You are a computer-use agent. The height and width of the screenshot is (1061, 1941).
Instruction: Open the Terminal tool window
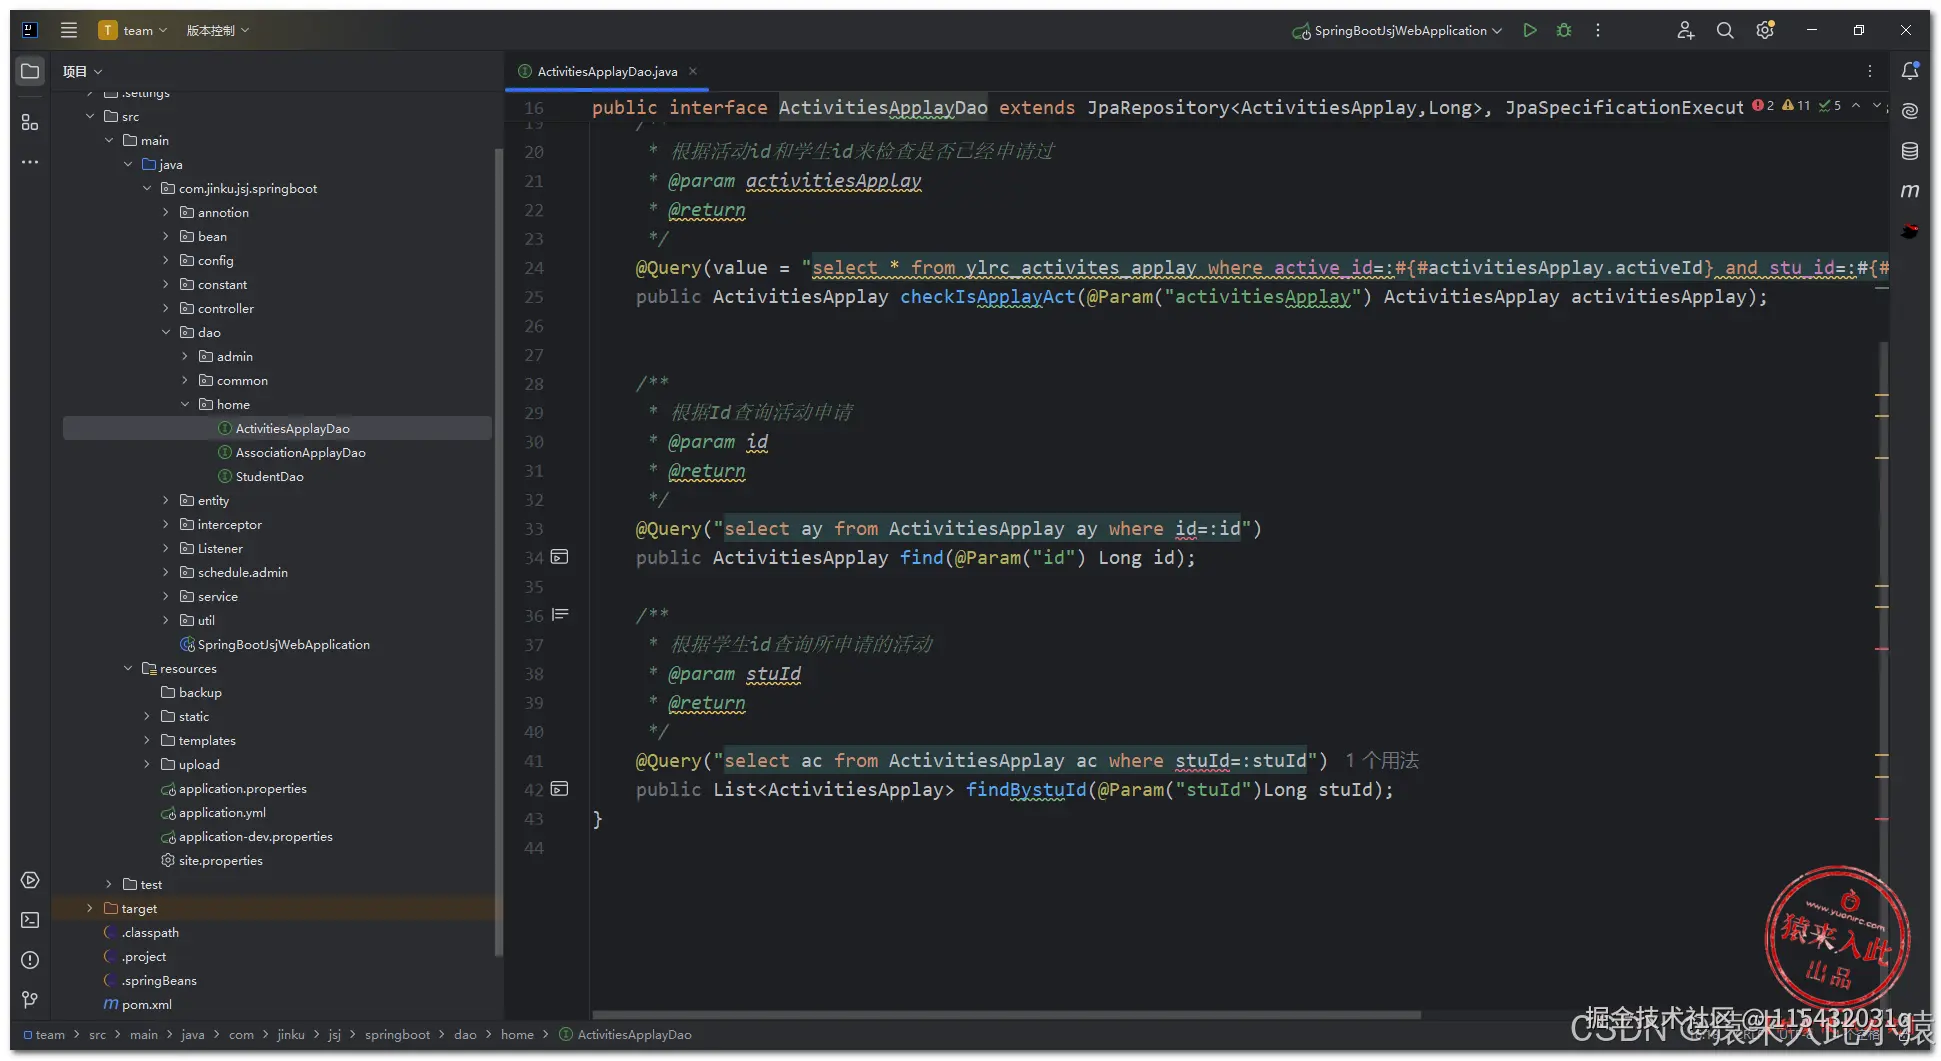click(30, 920)
